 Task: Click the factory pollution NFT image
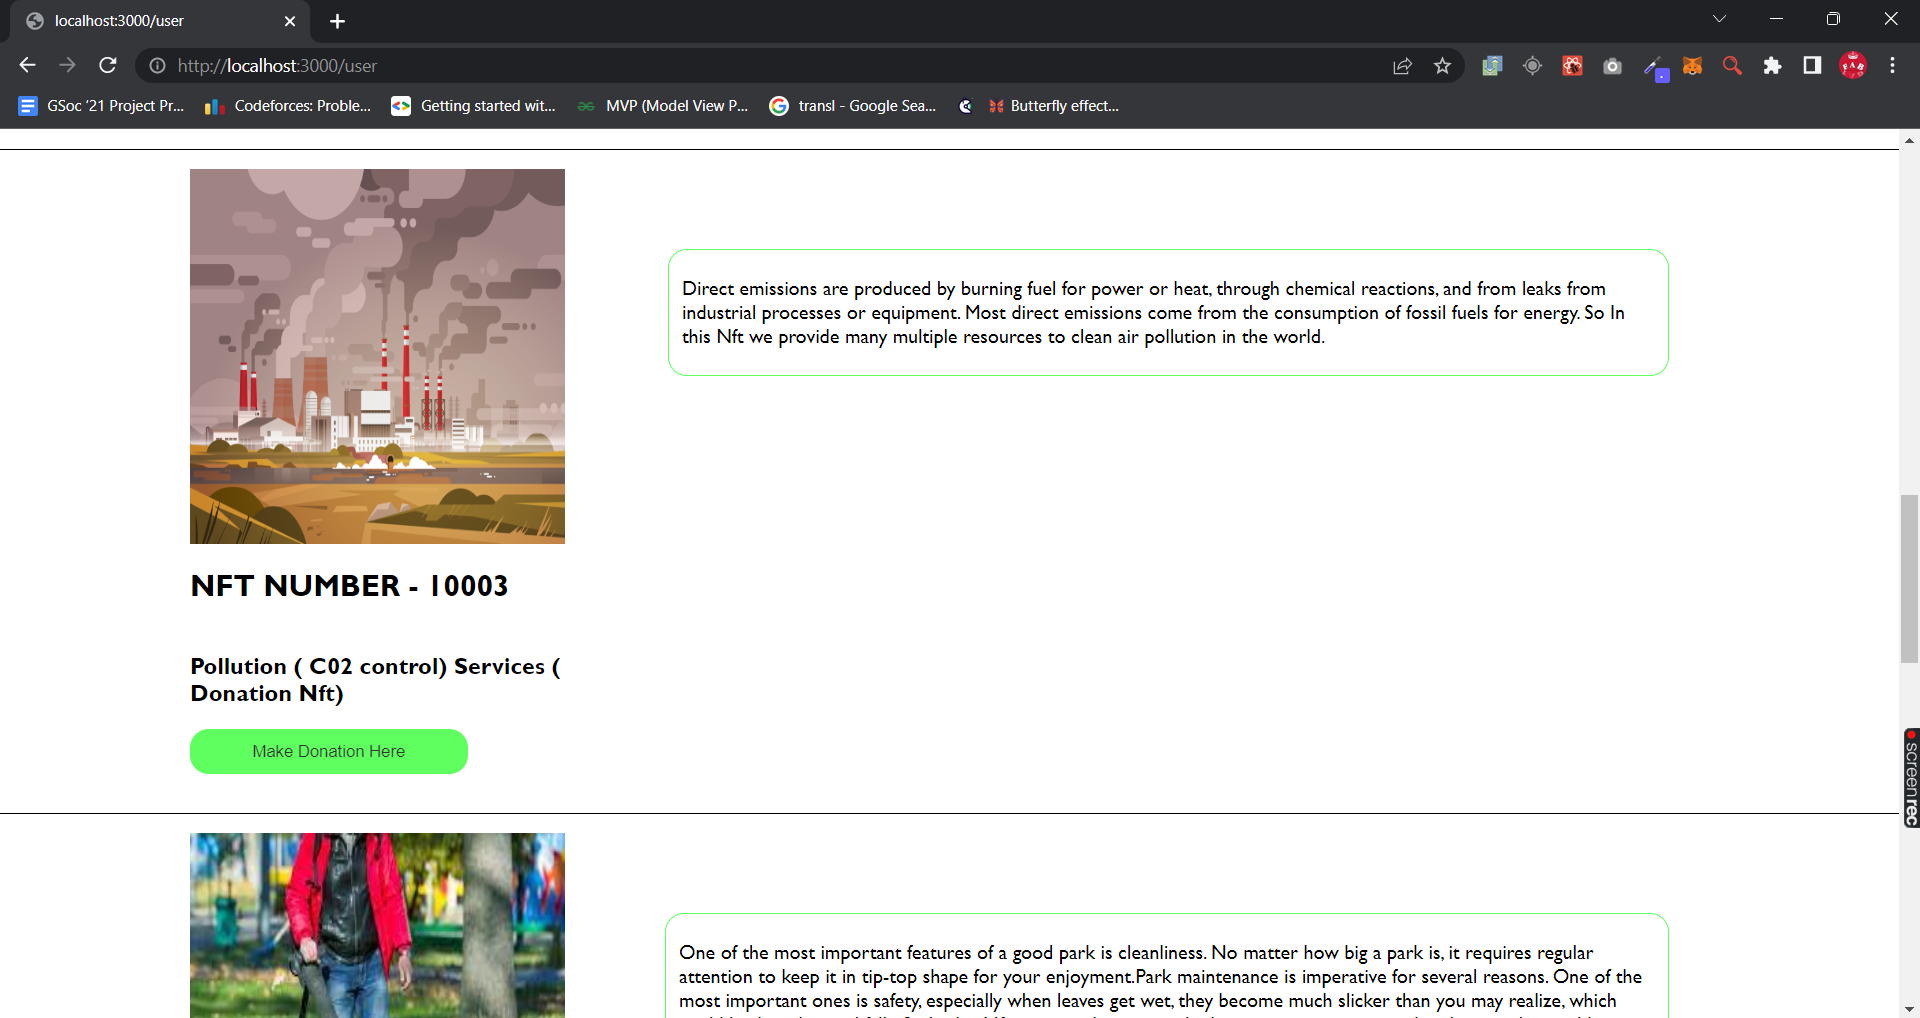pyautogui.click(x=377, y=356)
